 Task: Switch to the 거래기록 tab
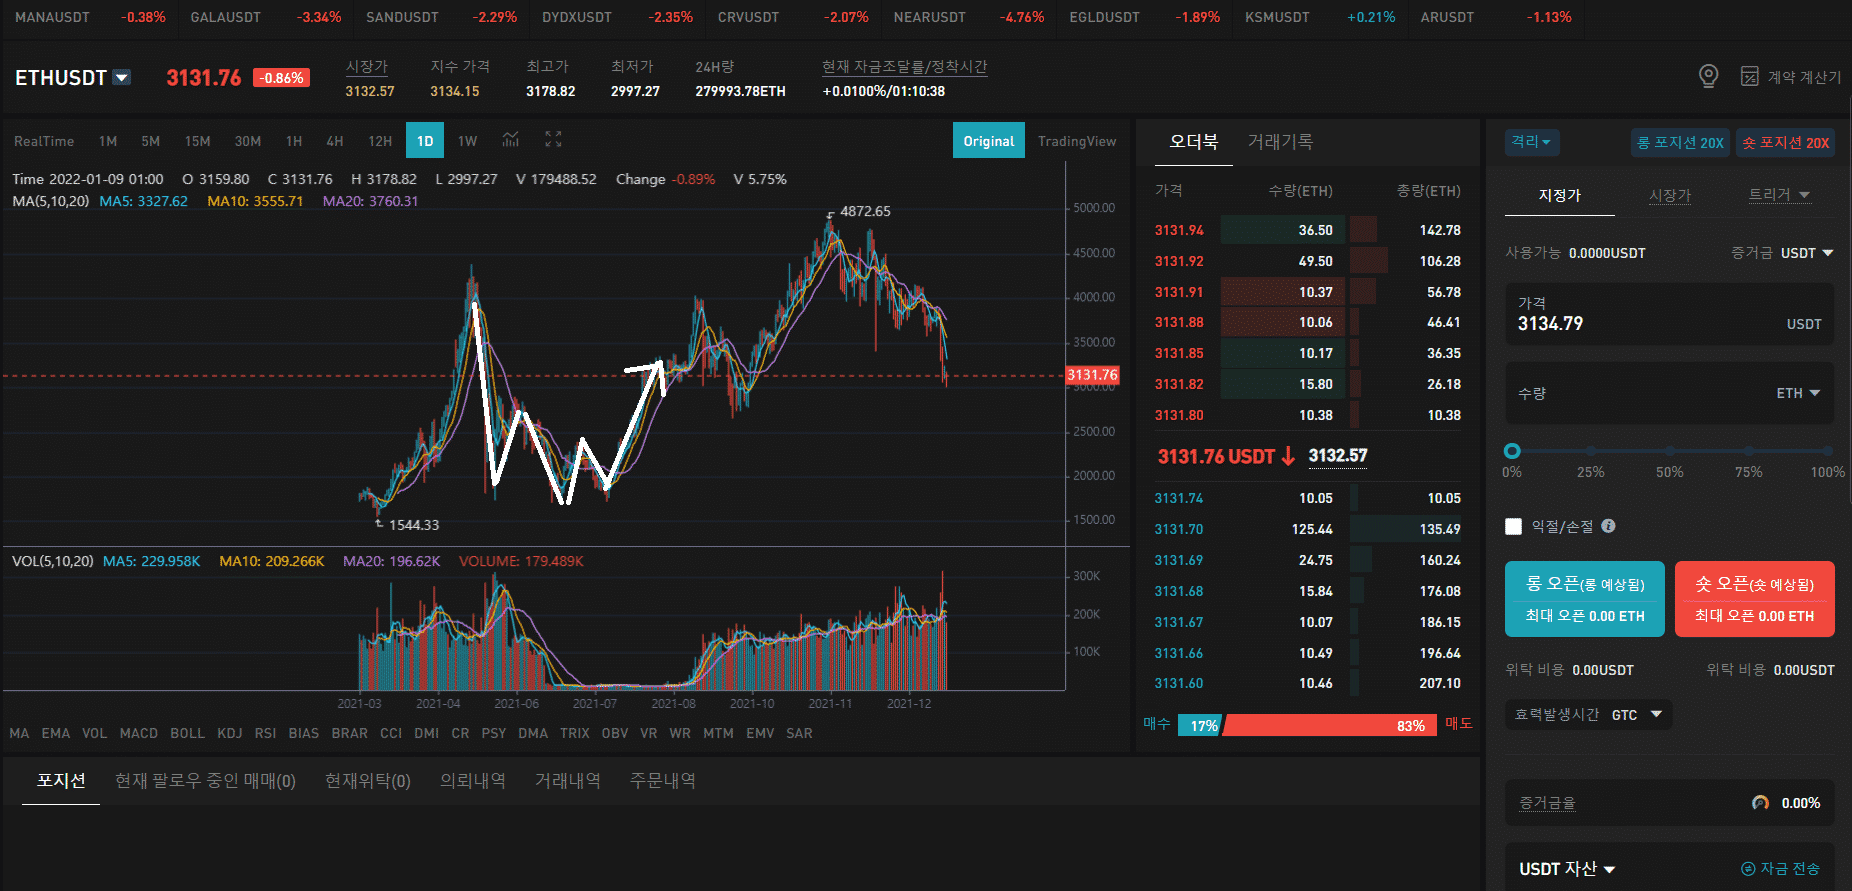pos(1280,142)
